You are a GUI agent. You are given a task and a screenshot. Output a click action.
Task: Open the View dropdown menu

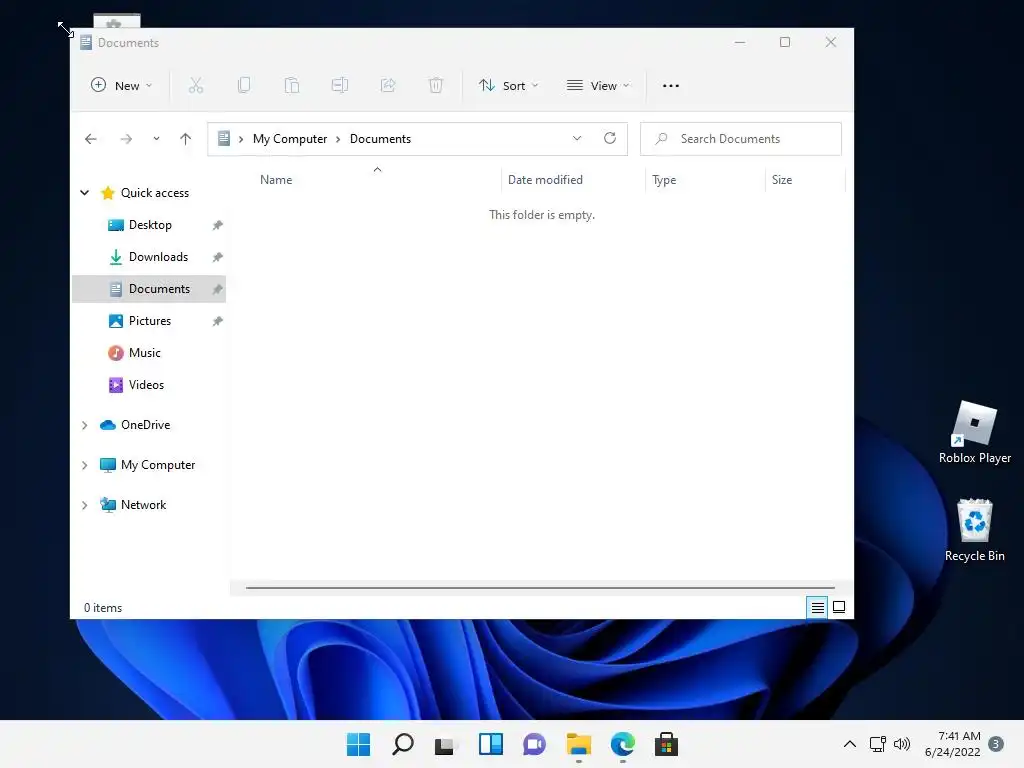(598, 86)
